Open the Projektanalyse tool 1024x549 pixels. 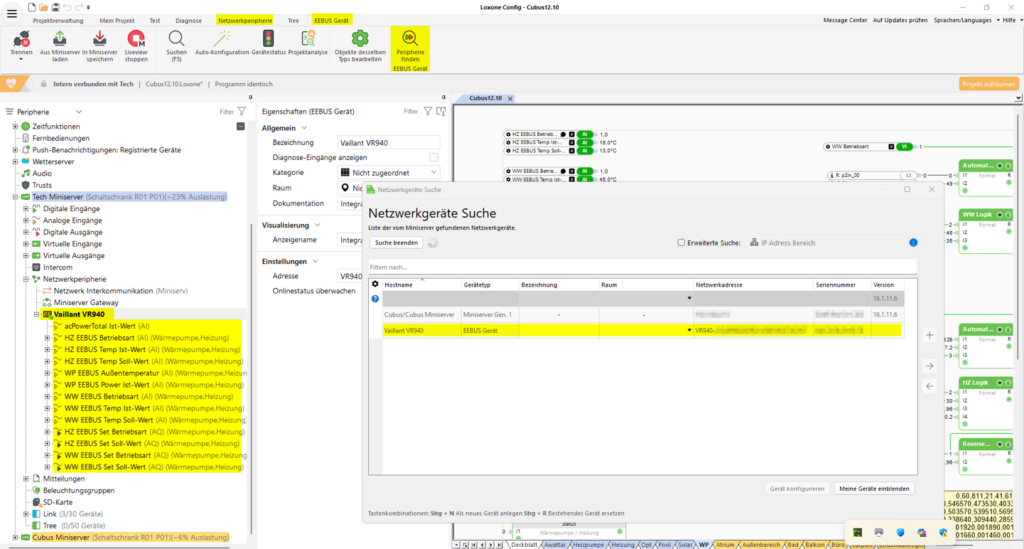(308, 38)
